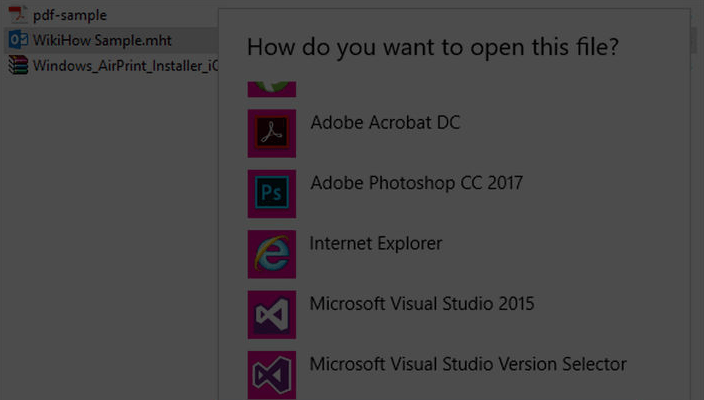Screen dimensions: 704x400
Task: Select the Visual Studio Version Selector icon
Action: [x=272, y=375]
